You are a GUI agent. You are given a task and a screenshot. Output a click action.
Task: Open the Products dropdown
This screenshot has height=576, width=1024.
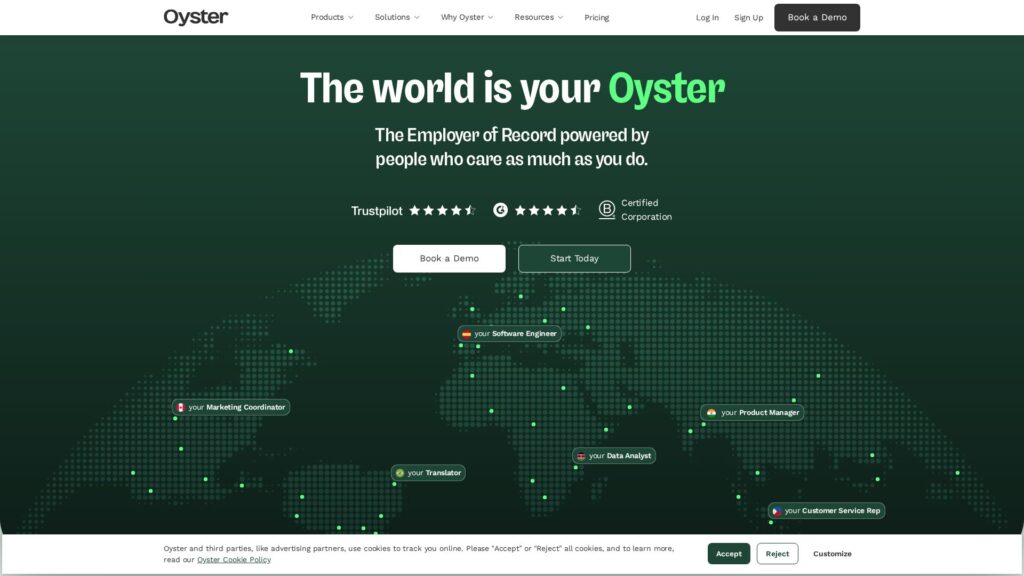coord(331,17)
